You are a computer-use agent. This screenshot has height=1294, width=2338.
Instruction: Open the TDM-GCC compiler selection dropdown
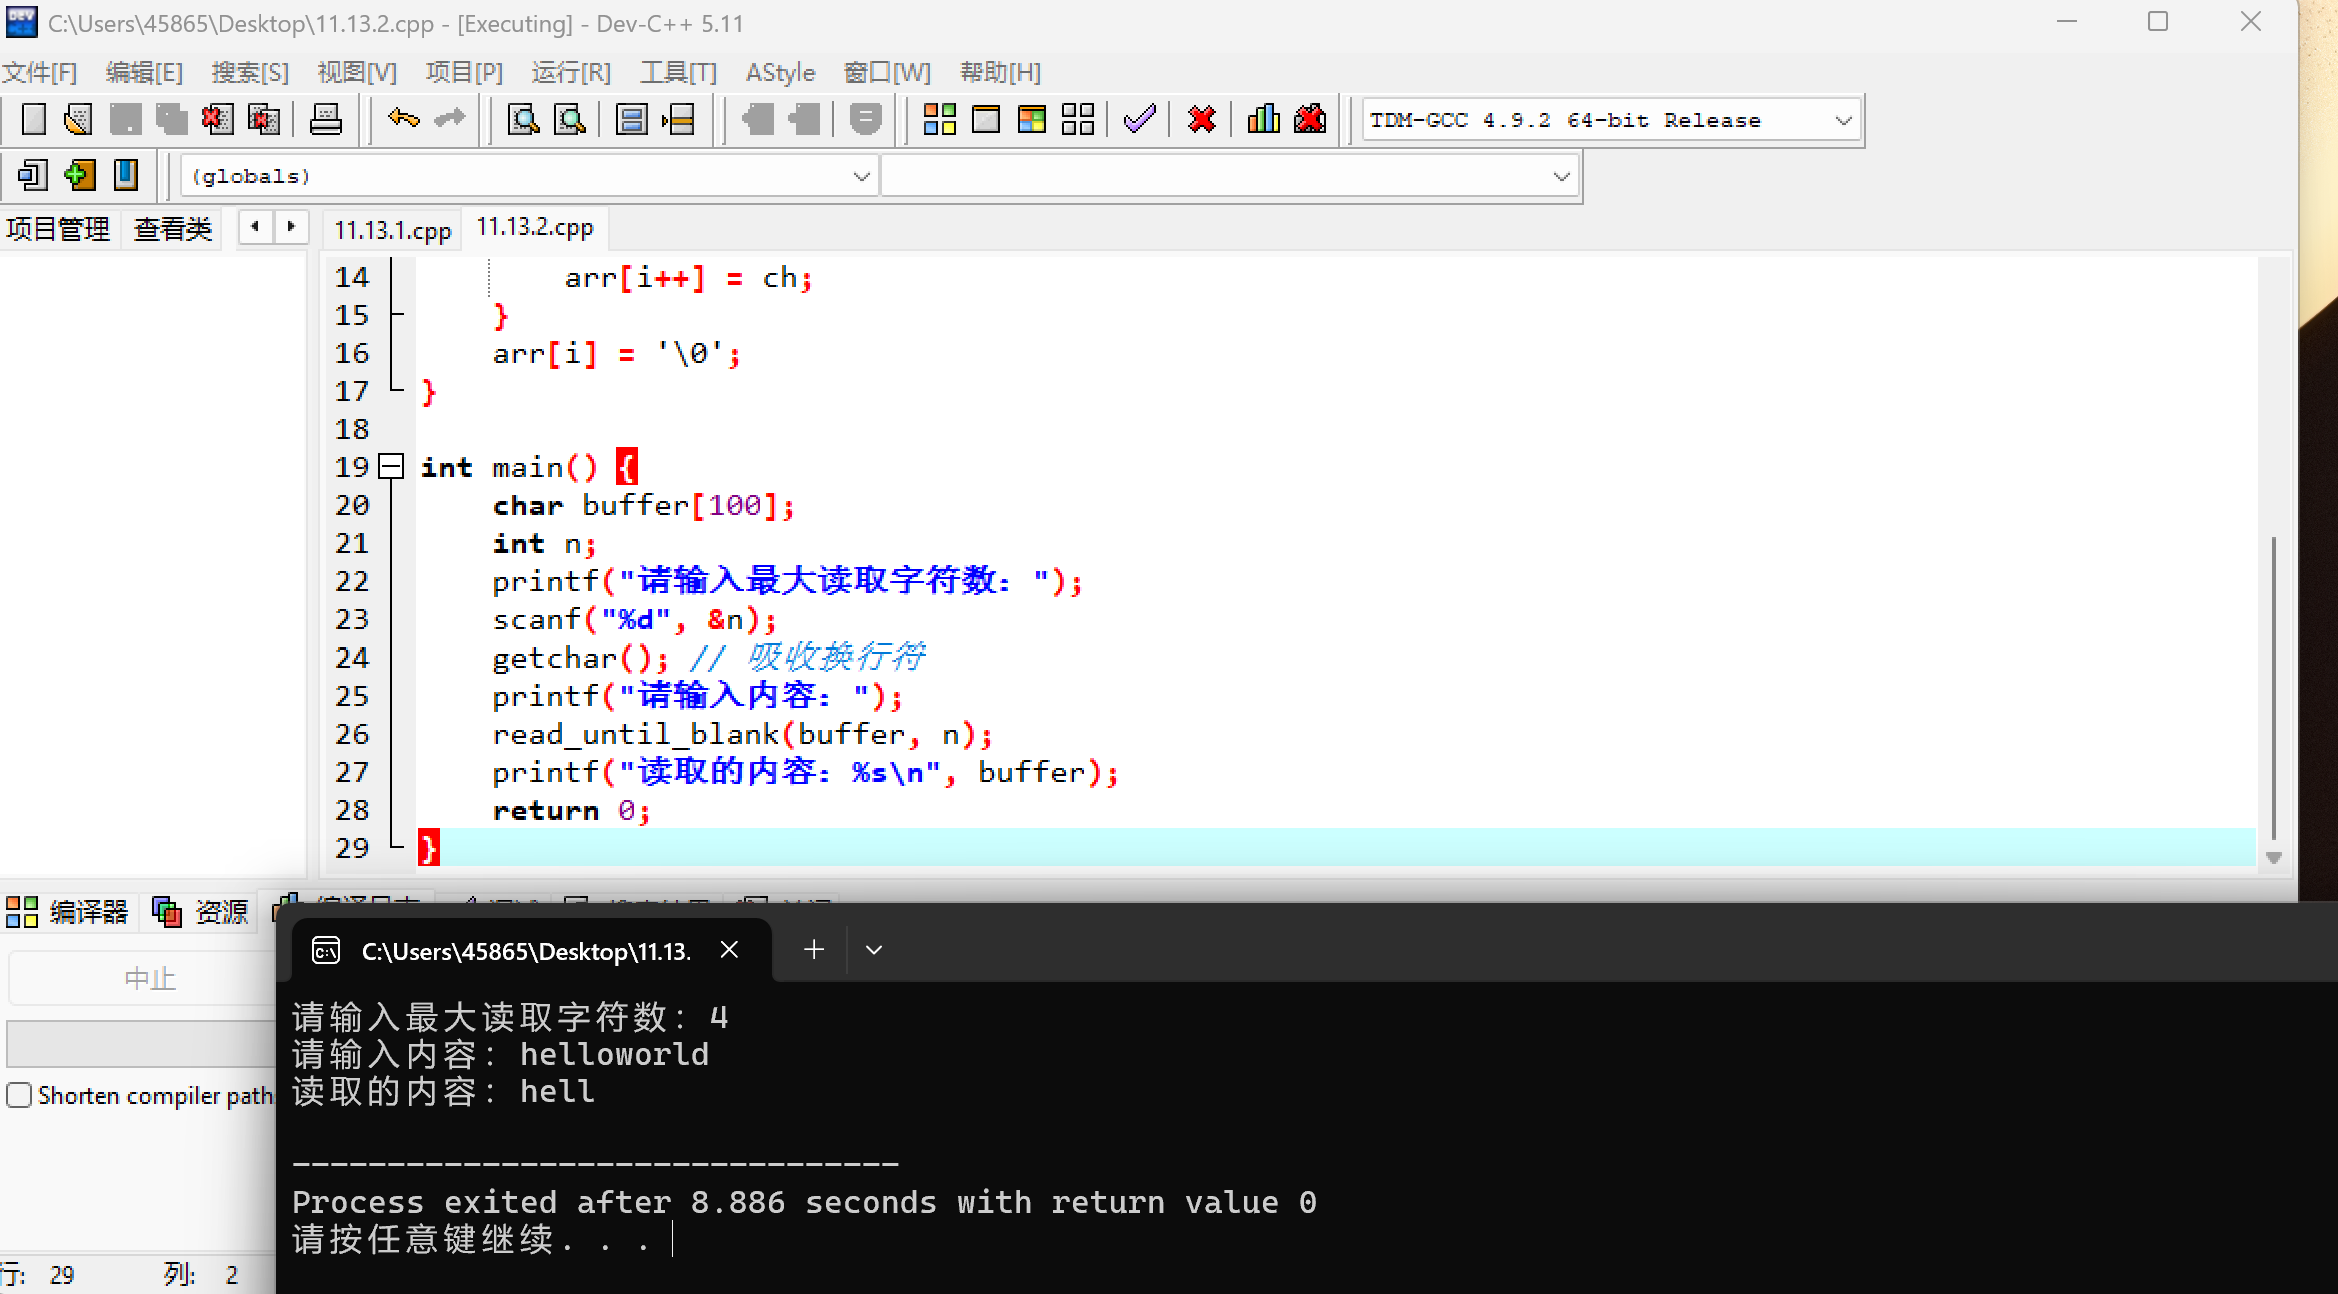click(x=1843, y=120)
